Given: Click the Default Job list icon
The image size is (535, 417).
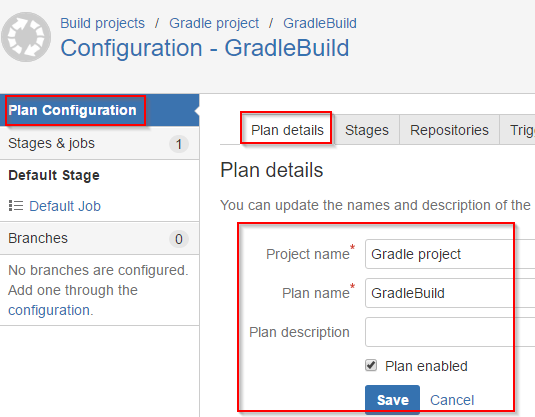Looking at the screenshot, I should (16, 206).
